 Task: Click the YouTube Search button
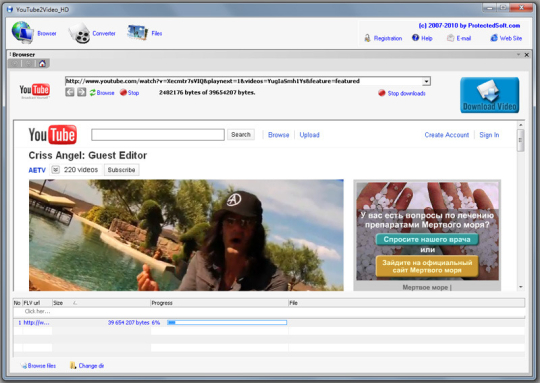[x=241, y=135]
